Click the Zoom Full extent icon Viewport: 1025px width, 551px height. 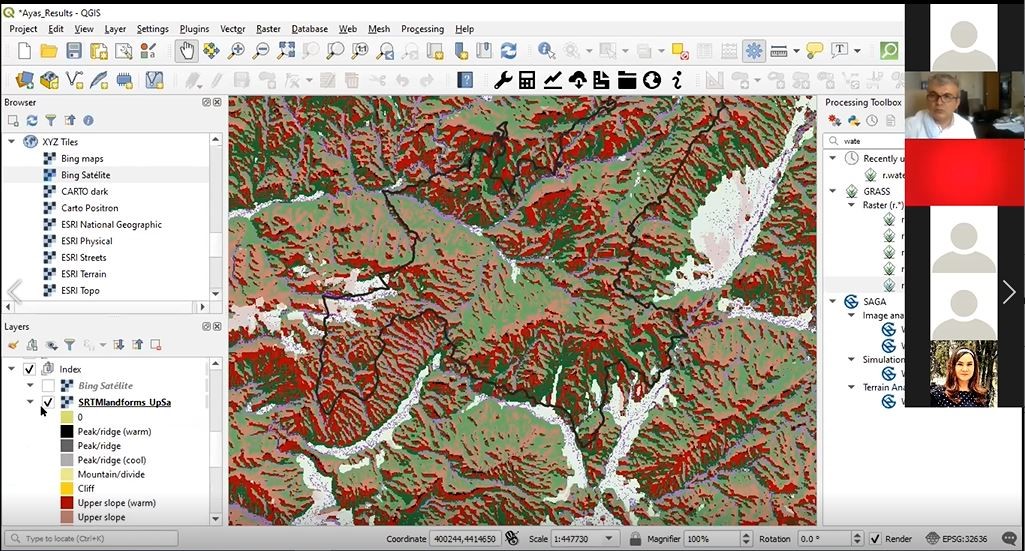[286, 50]
